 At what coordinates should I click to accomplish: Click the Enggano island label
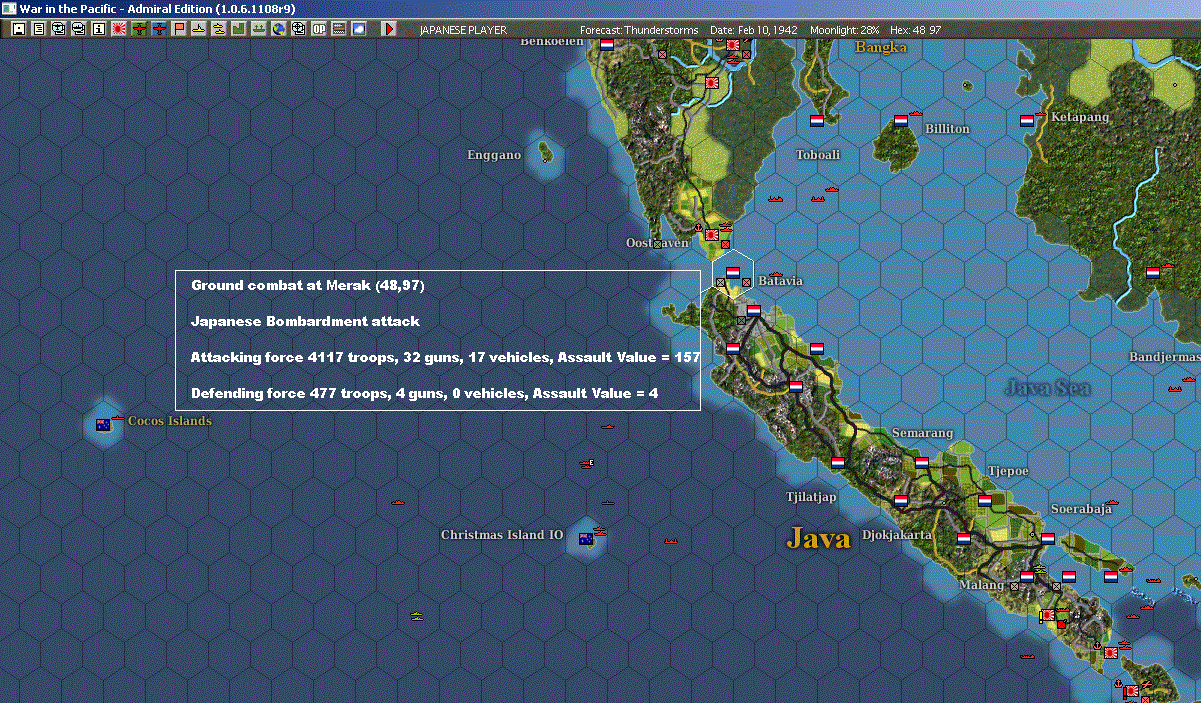click(x=494, y=155)
